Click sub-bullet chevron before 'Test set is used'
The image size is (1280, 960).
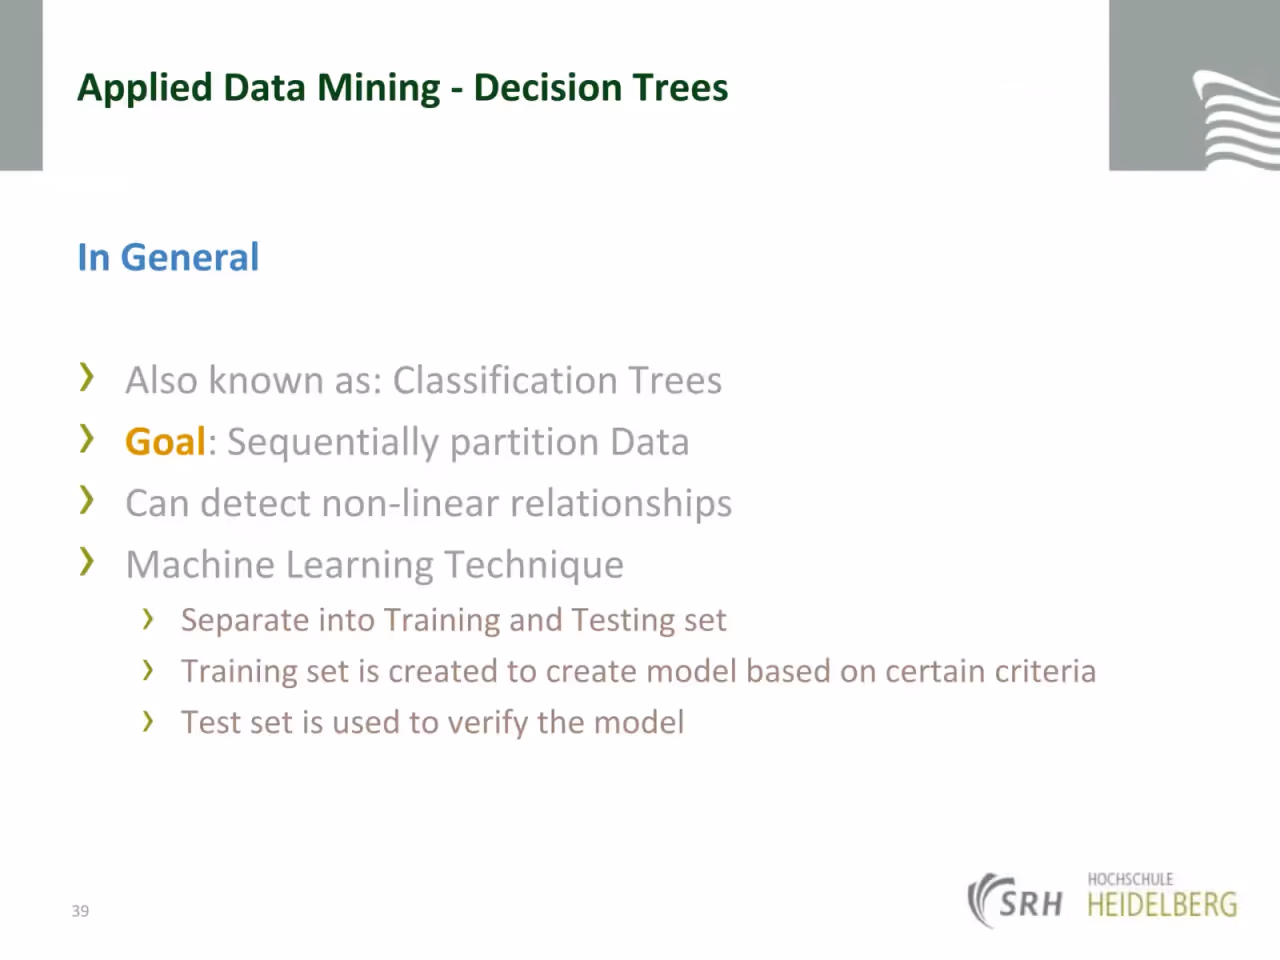point(148,721)
